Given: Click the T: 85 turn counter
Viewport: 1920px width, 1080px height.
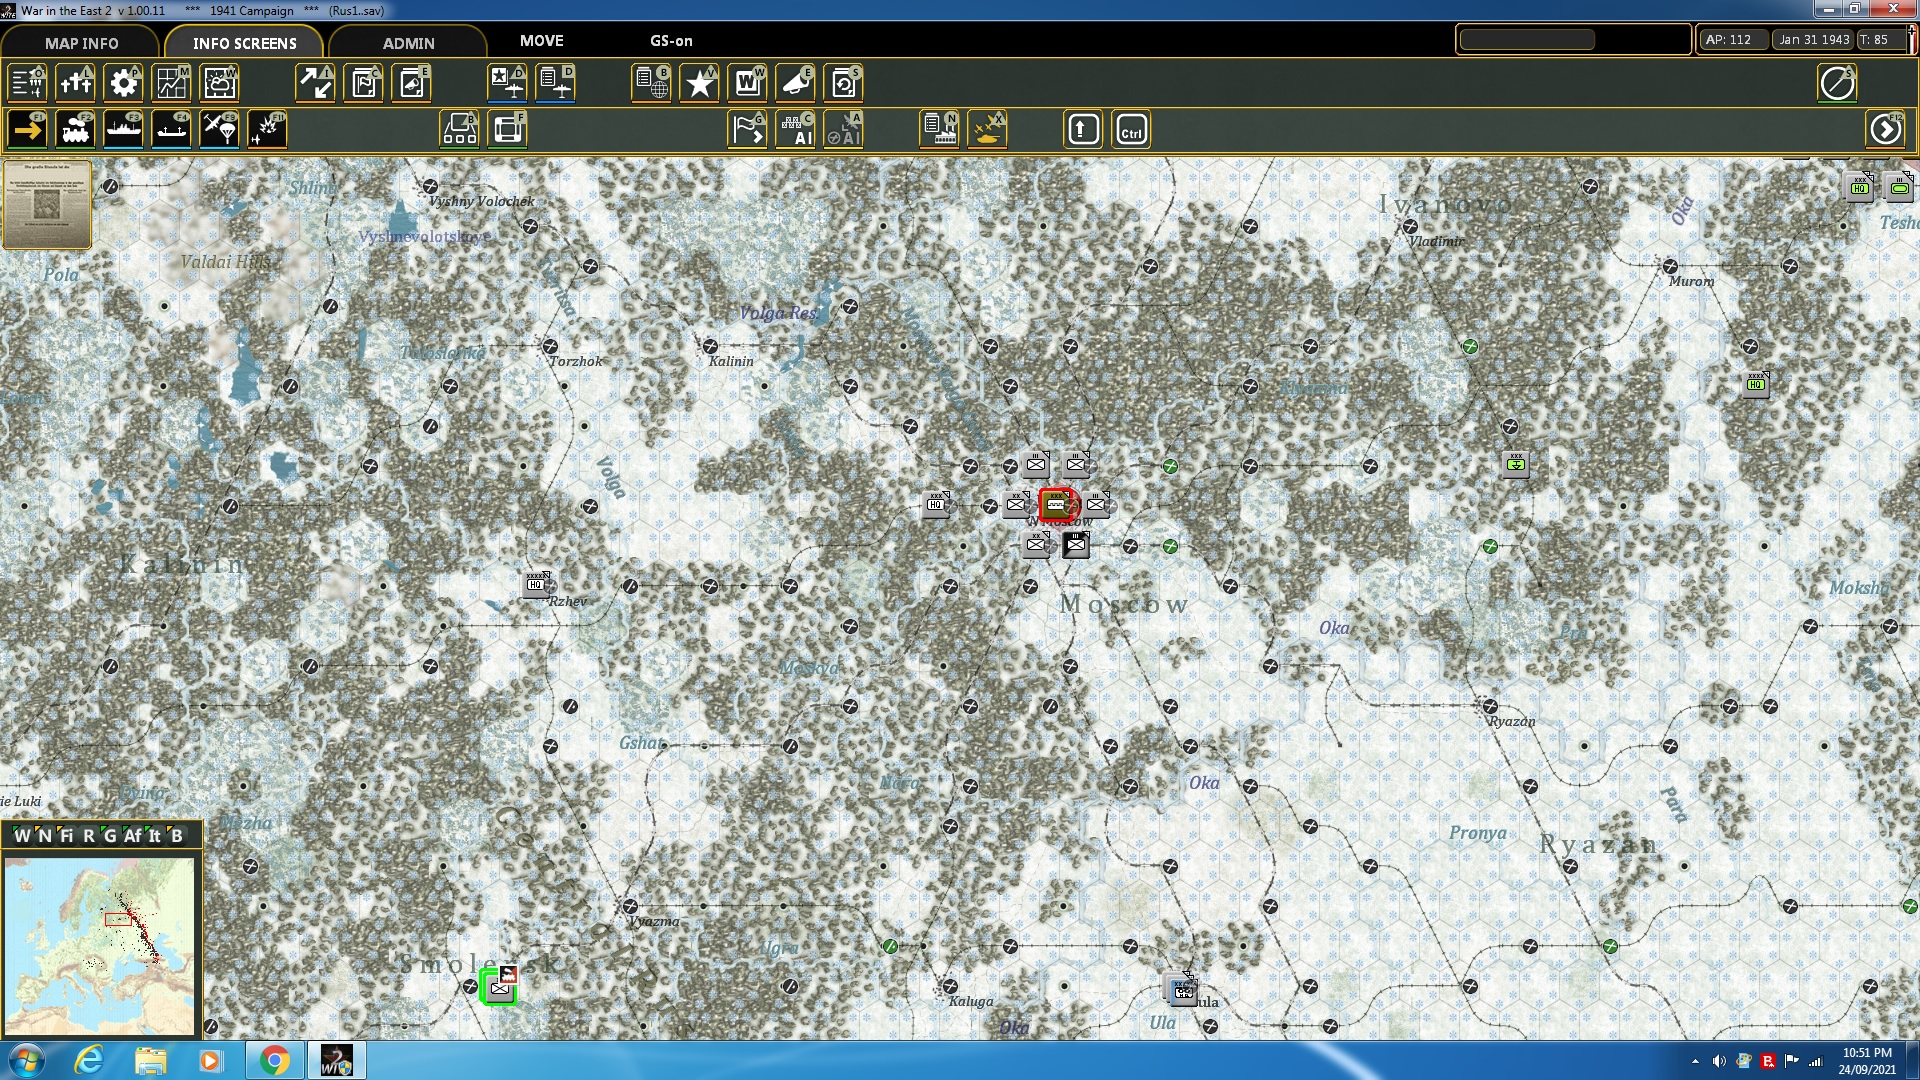Looking at the screenshot, I should 1881,40.
